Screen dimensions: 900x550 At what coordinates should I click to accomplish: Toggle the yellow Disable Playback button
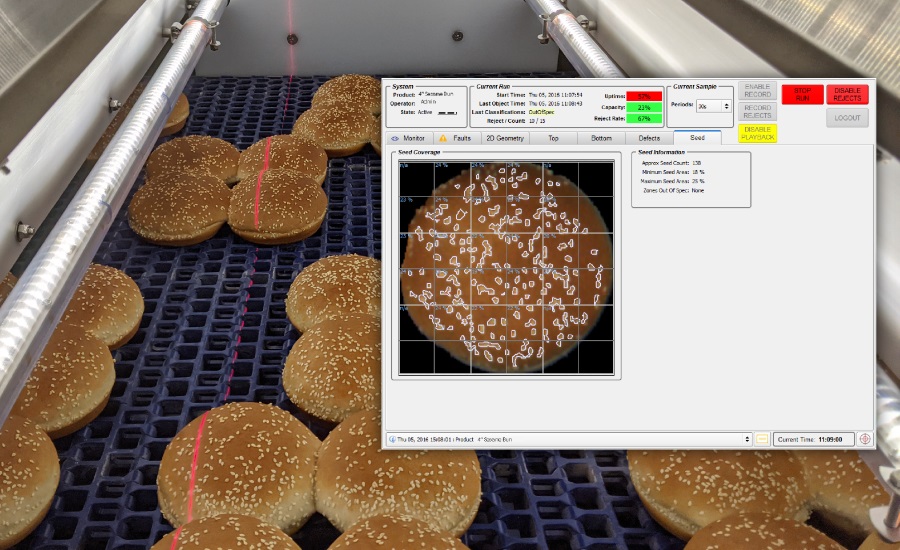[x=757, y=133]
